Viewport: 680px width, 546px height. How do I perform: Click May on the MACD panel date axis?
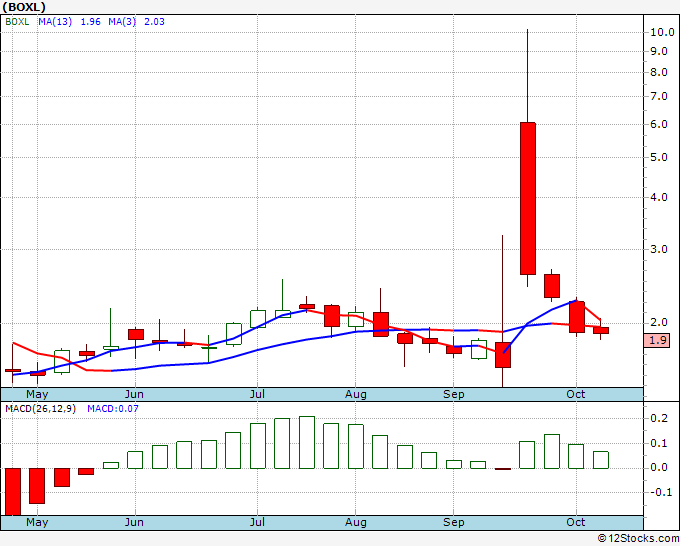(37, 522)
